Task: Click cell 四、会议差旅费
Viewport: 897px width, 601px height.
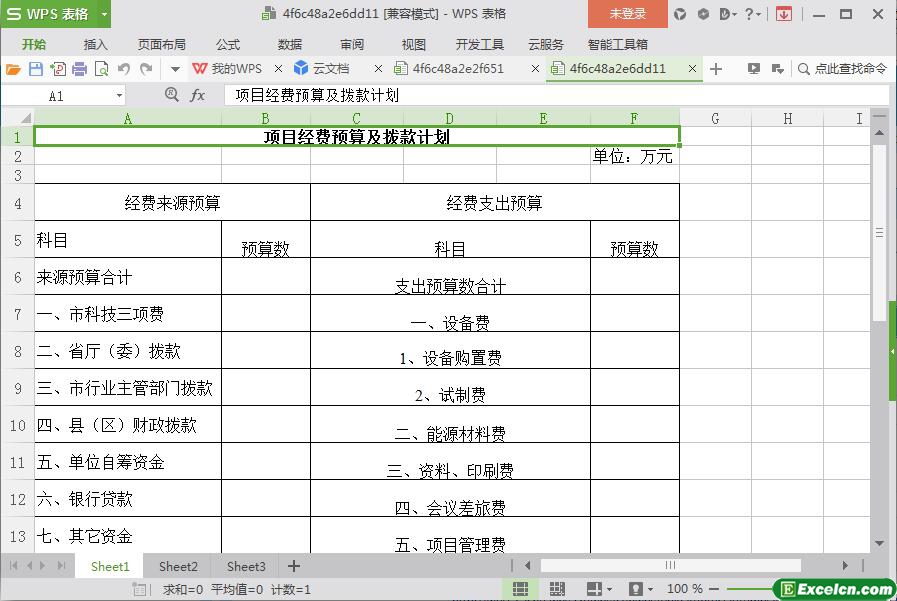Action: pyautogui.click(x=450, y=499)
